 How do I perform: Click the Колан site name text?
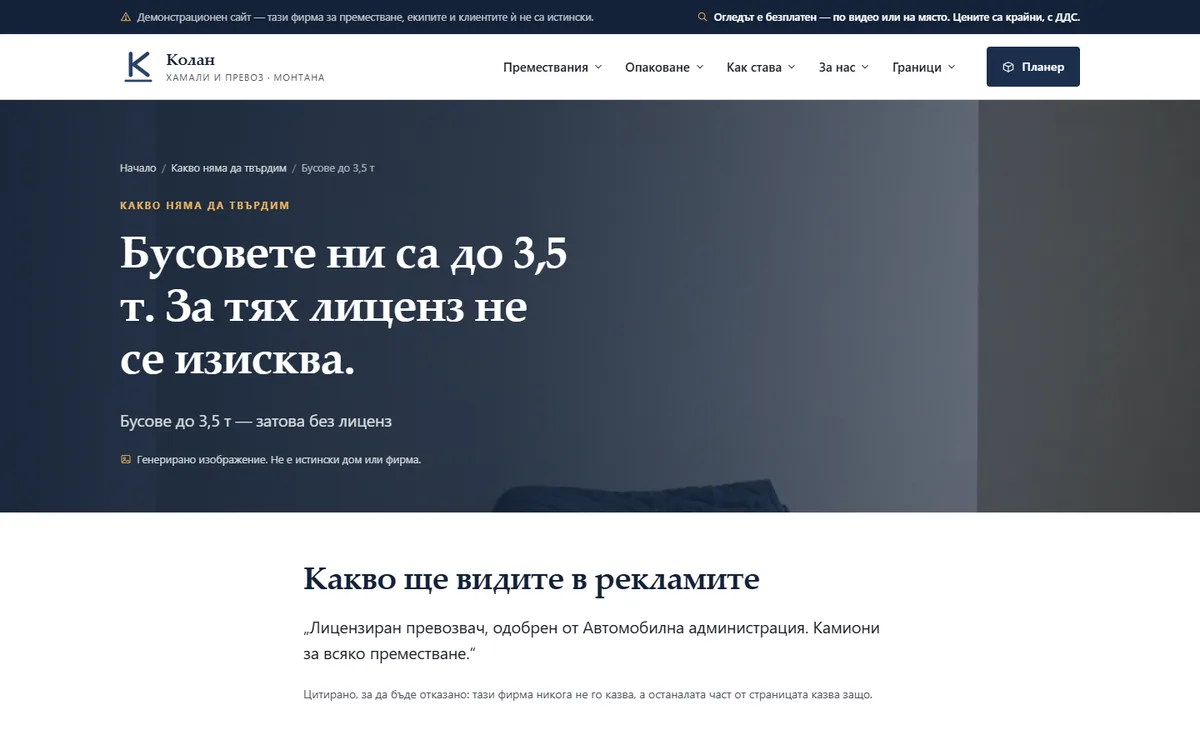191,60
